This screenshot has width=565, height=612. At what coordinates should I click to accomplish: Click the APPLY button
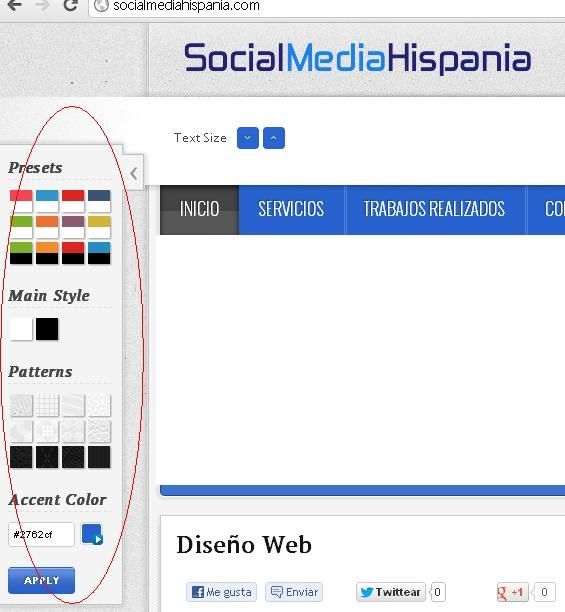tap(41, 580)
